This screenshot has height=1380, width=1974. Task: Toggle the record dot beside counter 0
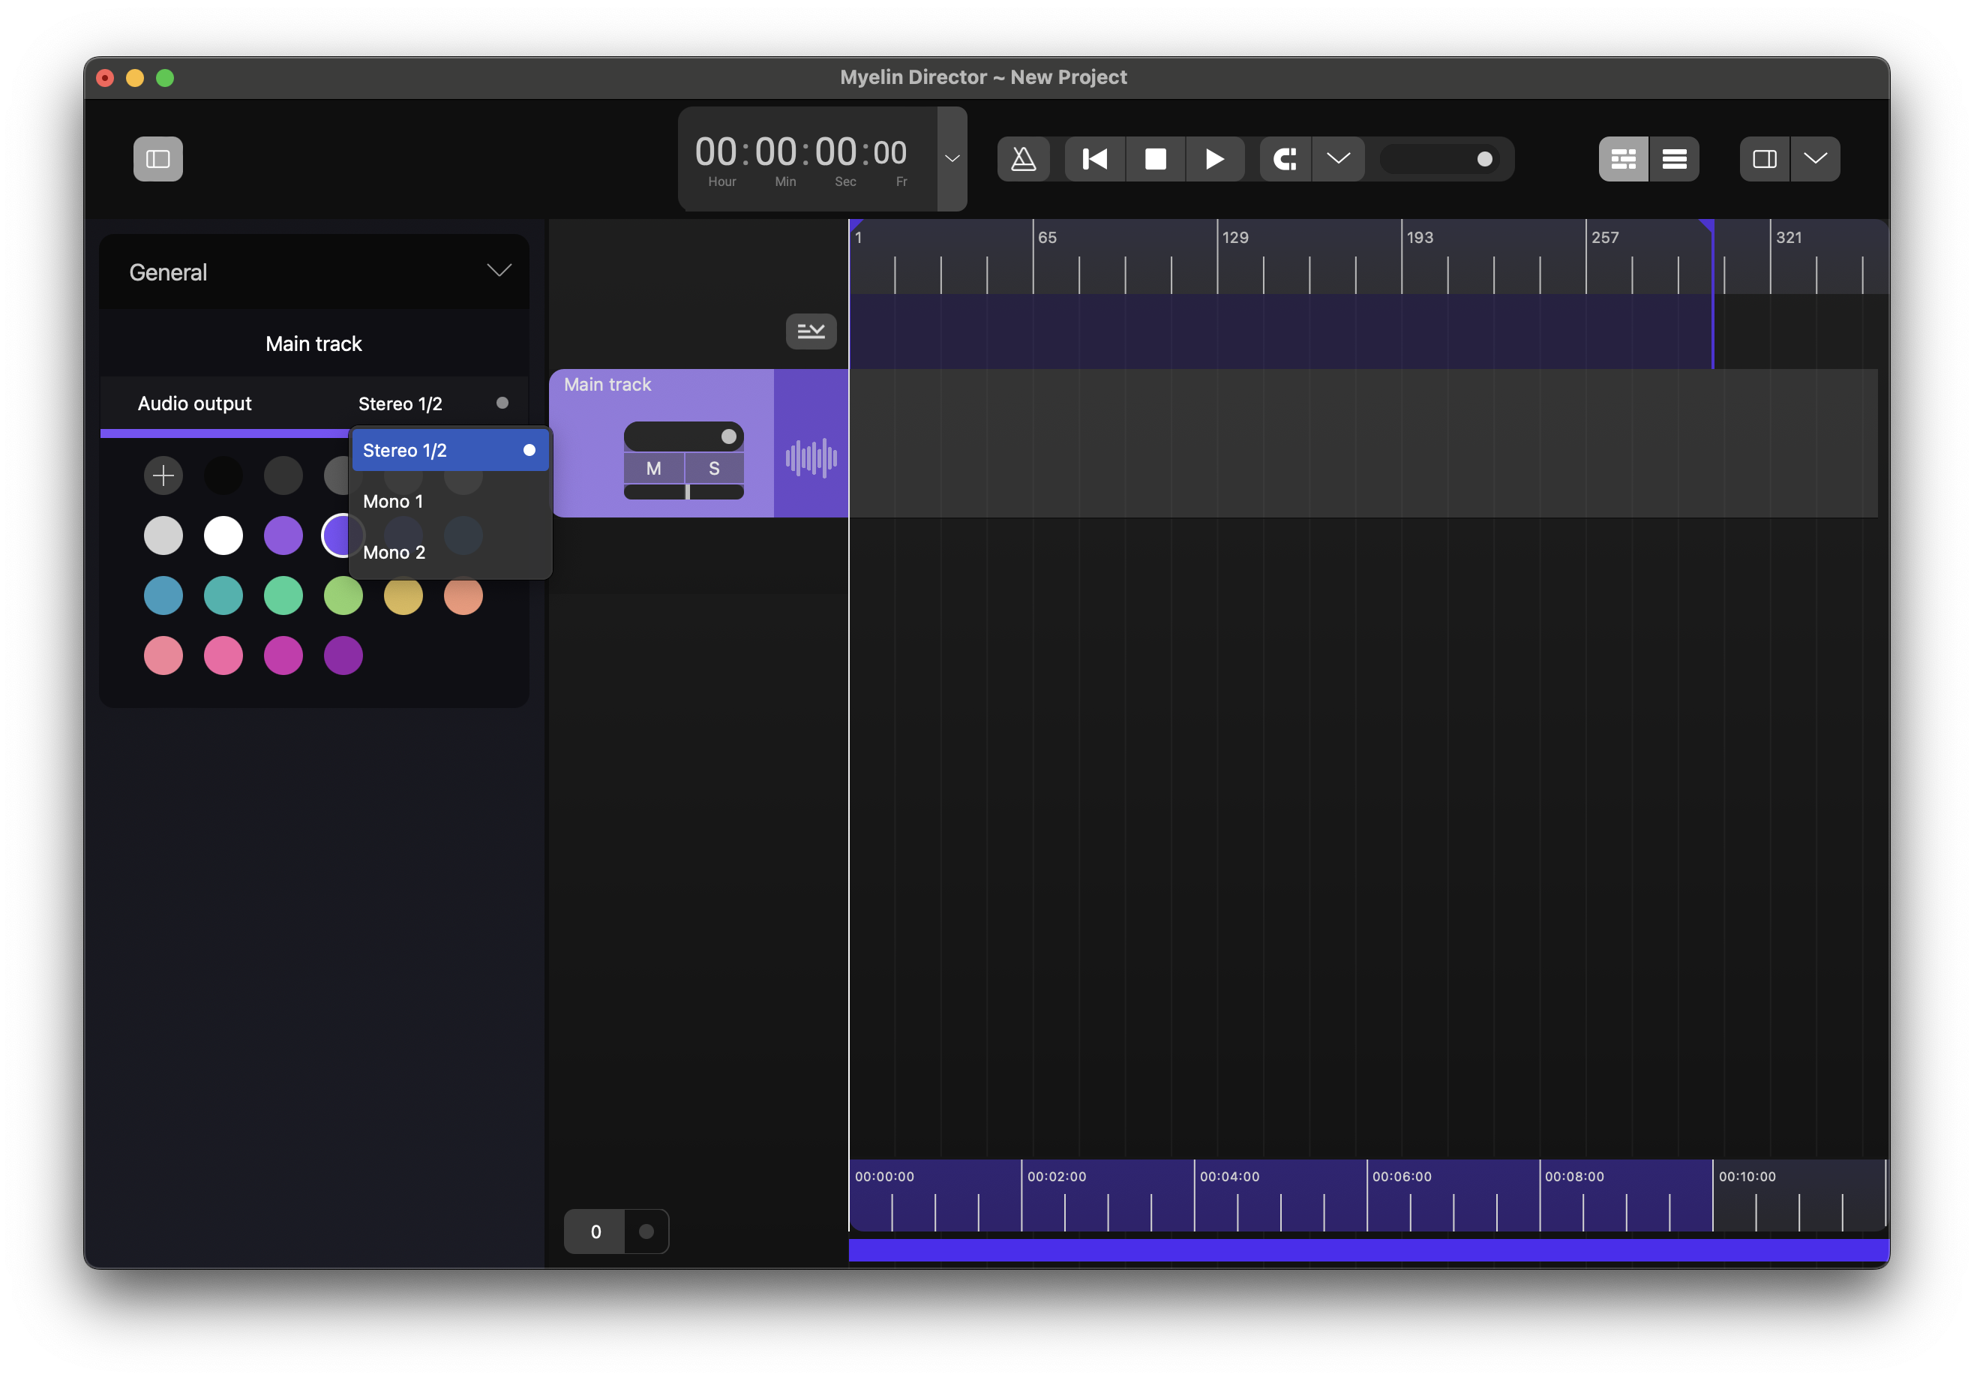(x=646, y=1231)
